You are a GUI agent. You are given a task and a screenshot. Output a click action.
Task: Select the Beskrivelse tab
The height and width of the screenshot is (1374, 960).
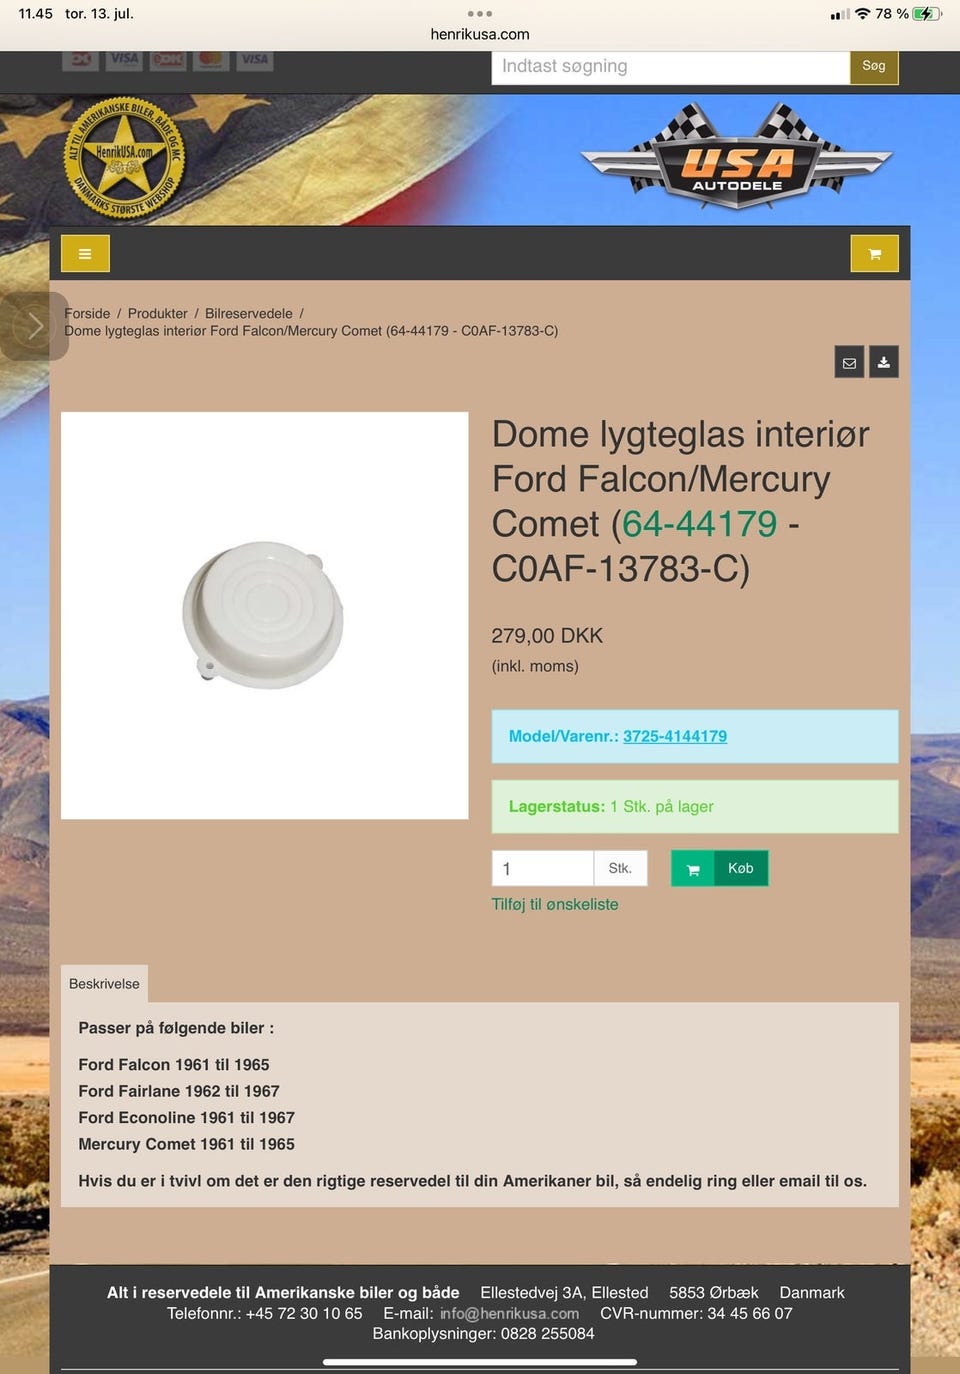(104, 984)
